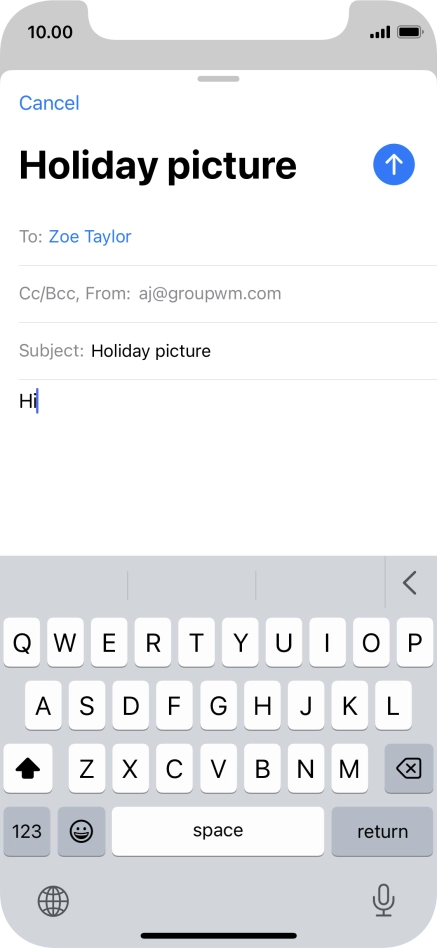437x948 pixels.
Task: Tap the M key
Action: coord(349,768)
